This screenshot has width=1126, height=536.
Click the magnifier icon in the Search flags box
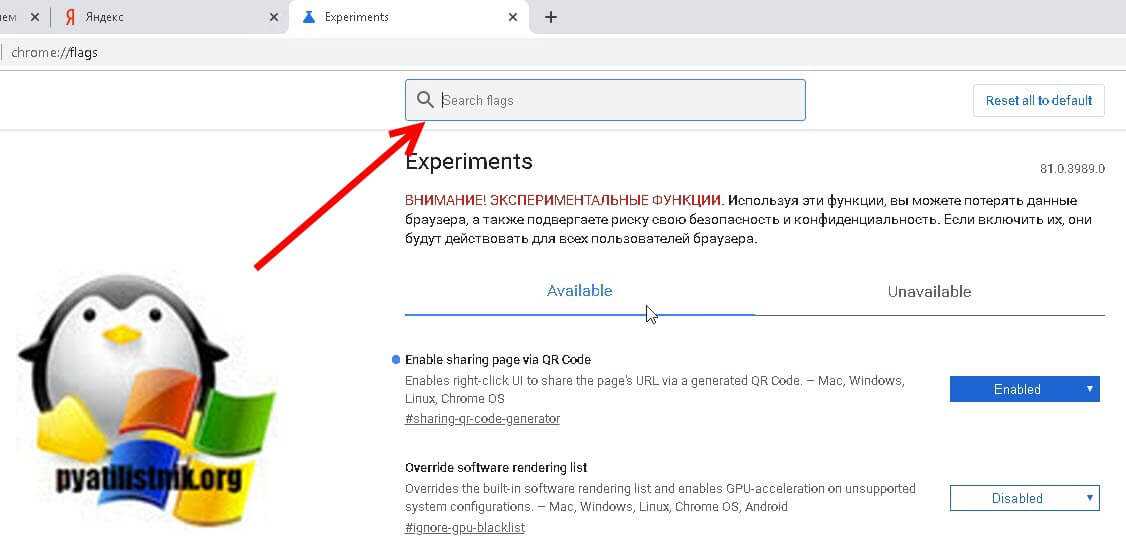click(x=425, y=100)
